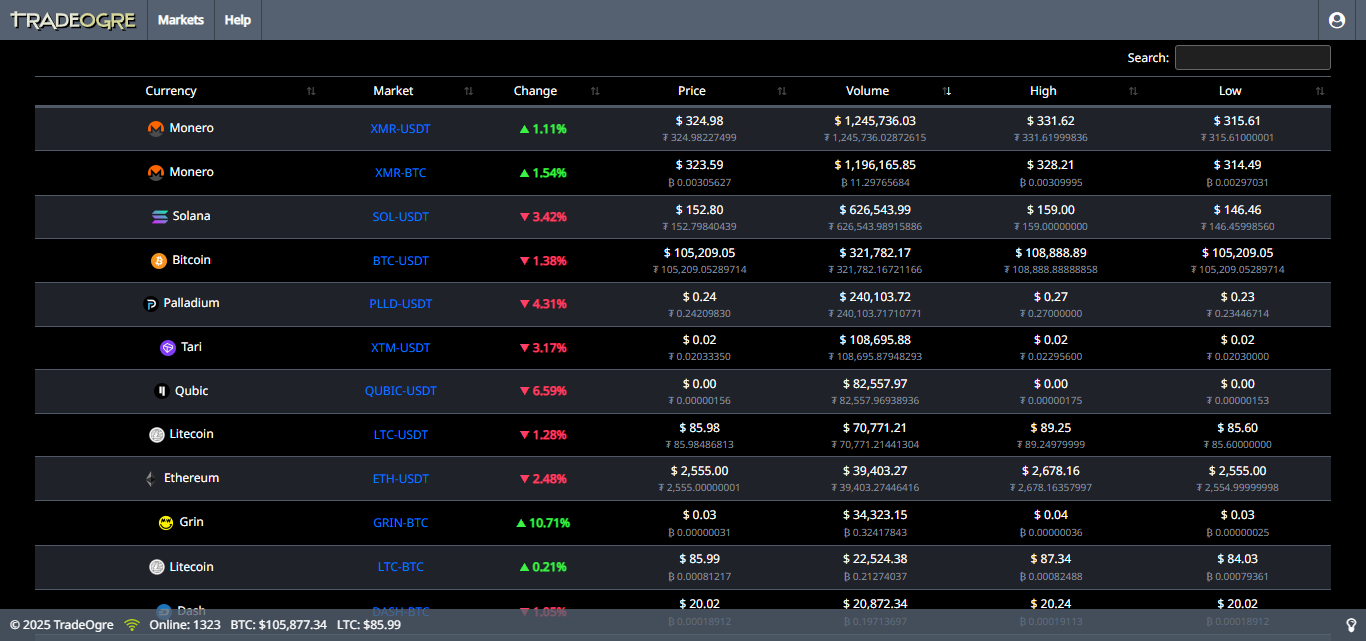Image resolution: width=1366 pixels, height=641 pixels.
Task: Sort table by Currency column arrows
Action: tap(311, 91)
